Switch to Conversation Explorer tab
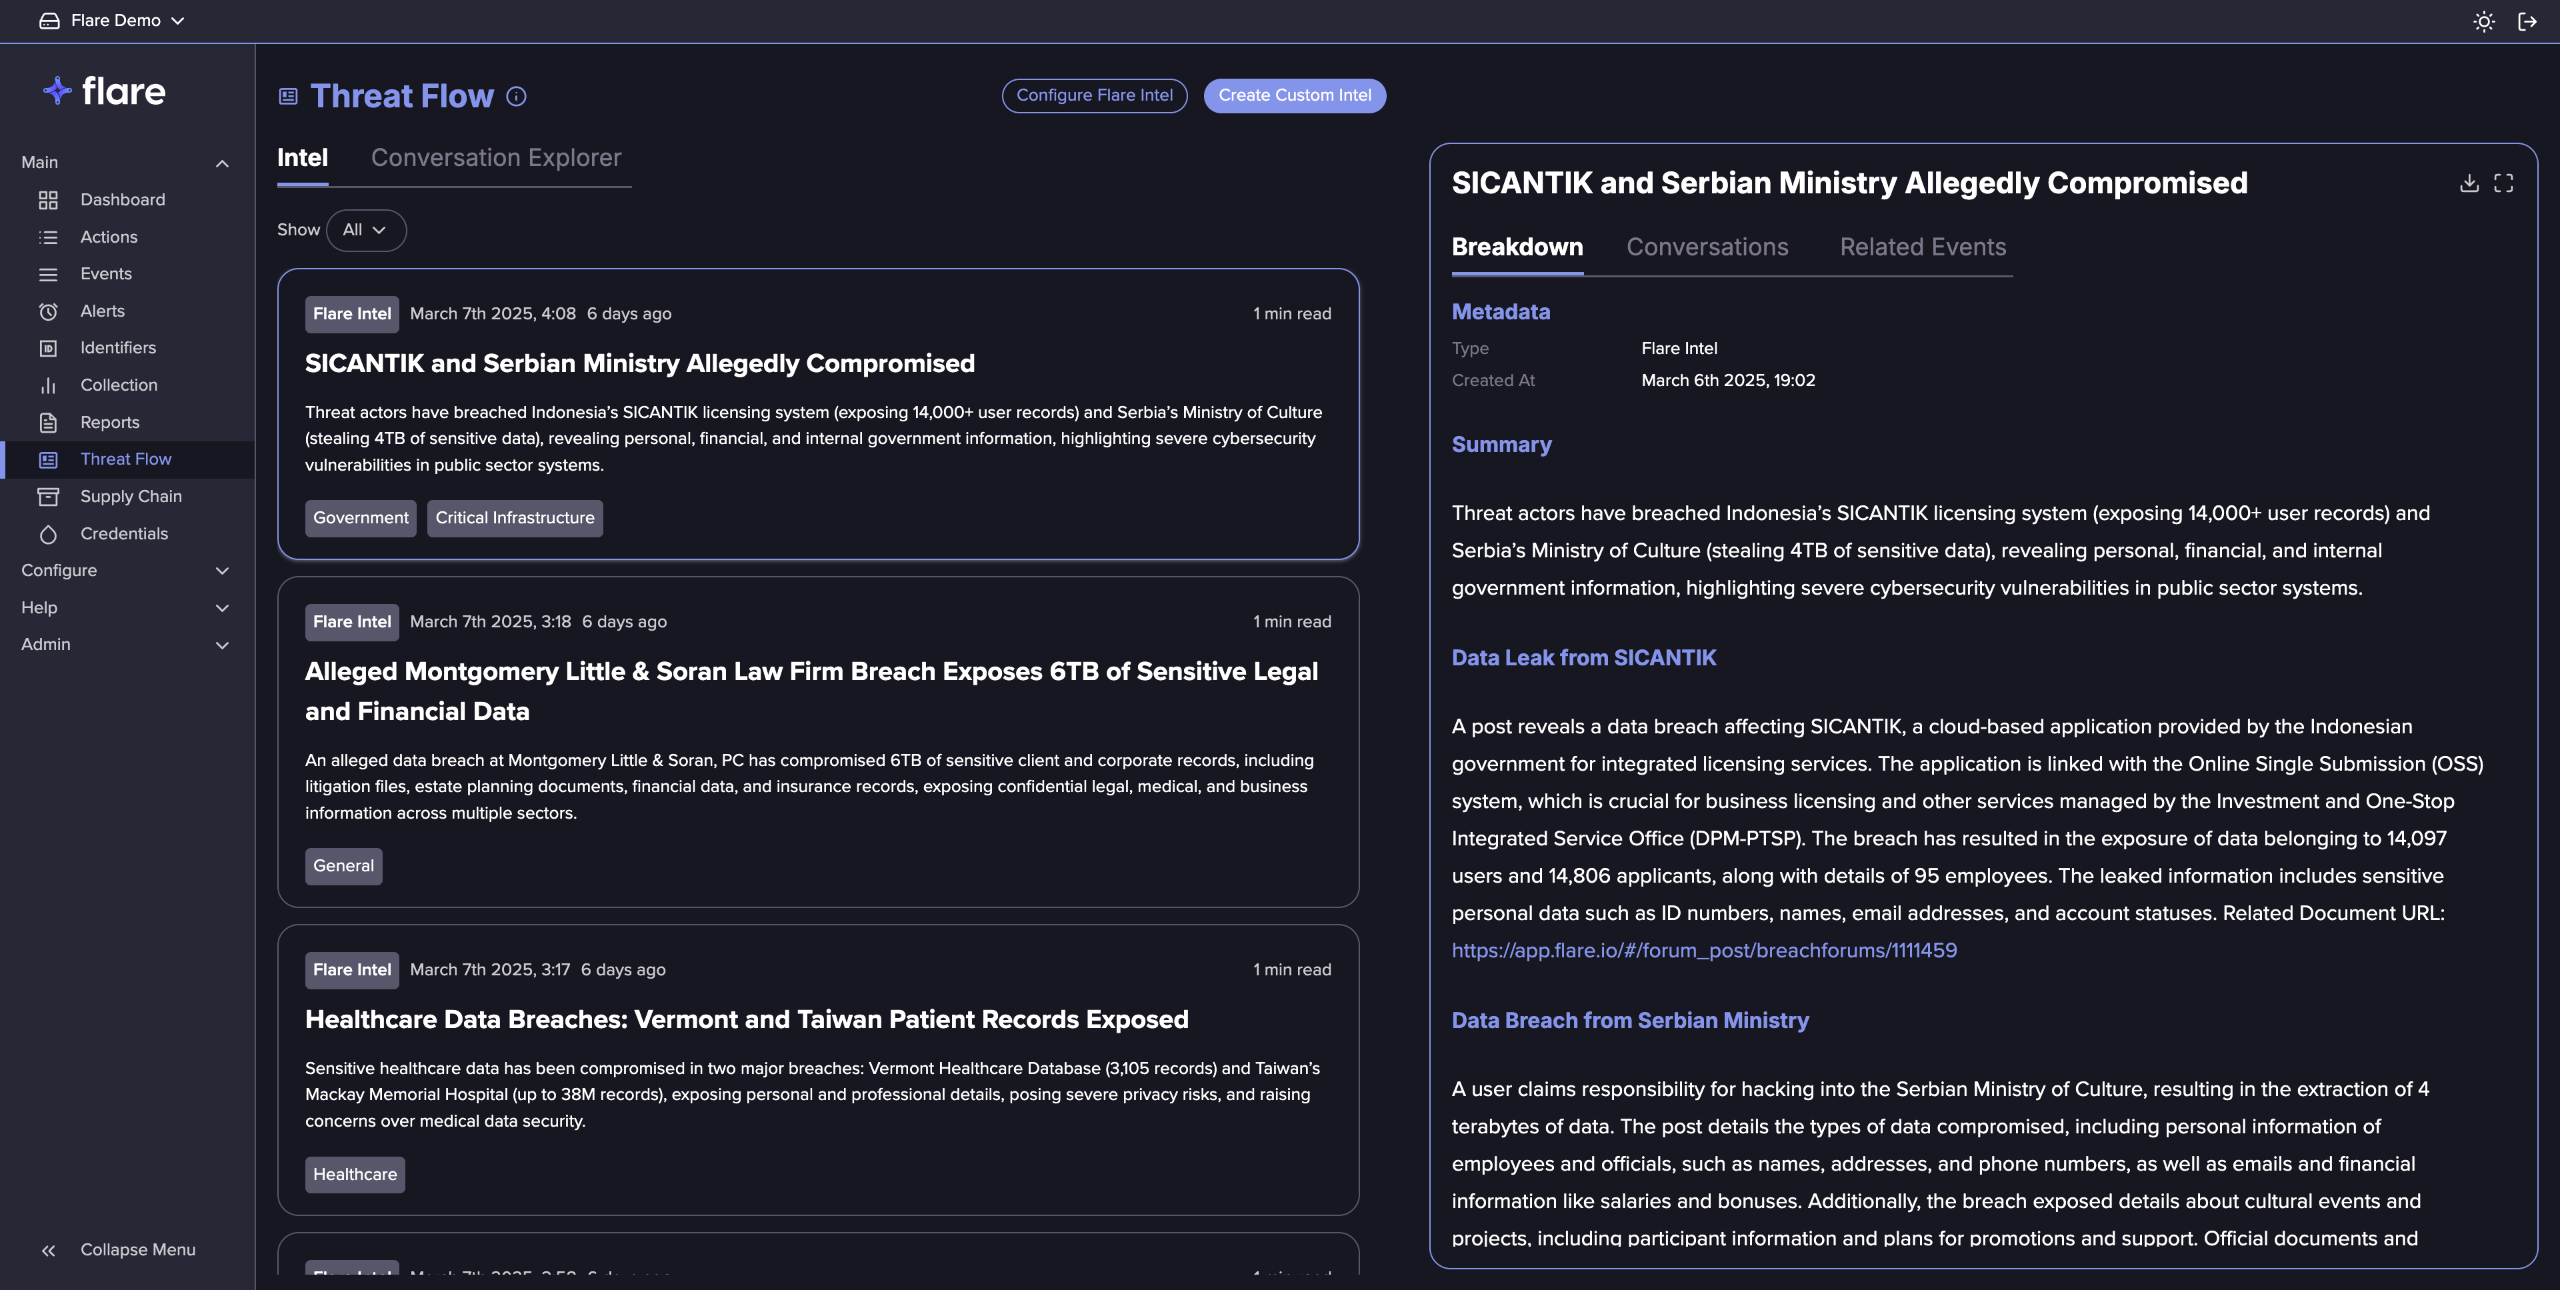Image resolution: width=2560 pixels, height=1290 pixels. pos(496,158)
